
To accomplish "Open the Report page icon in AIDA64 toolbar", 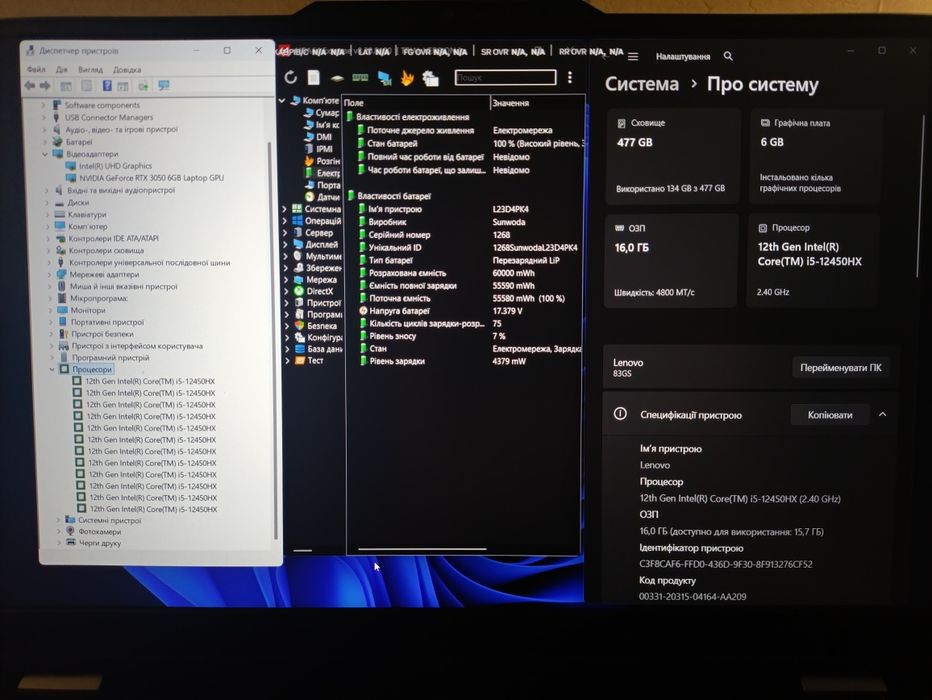I will [313, 77].
